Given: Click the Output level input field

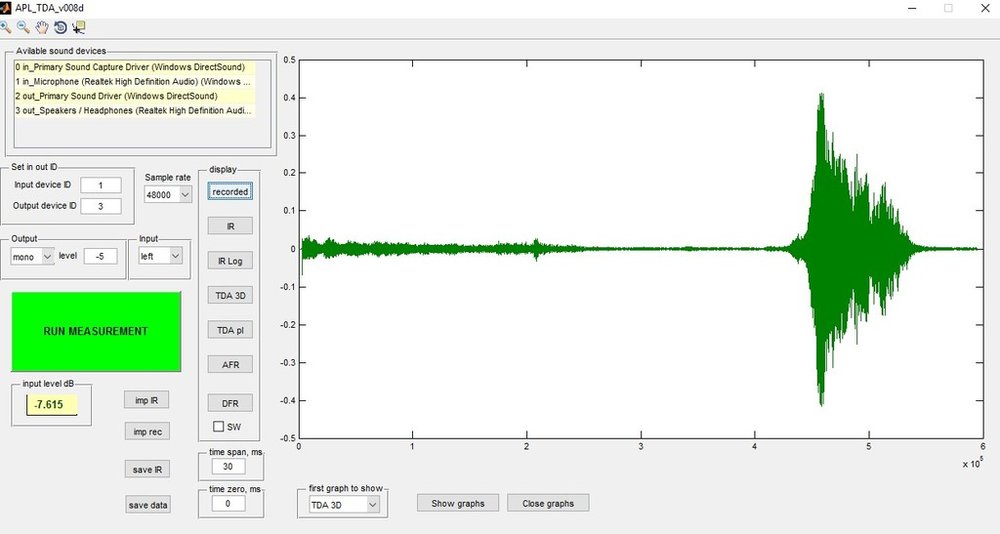Looking at the screenshot, I should pyautogui.click(x=100, y=256).
